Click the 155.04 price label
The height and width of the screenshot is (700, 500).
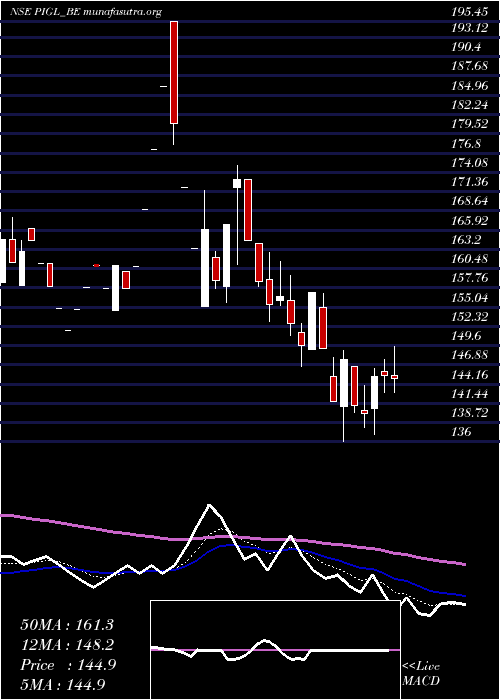tap(471, 298)
